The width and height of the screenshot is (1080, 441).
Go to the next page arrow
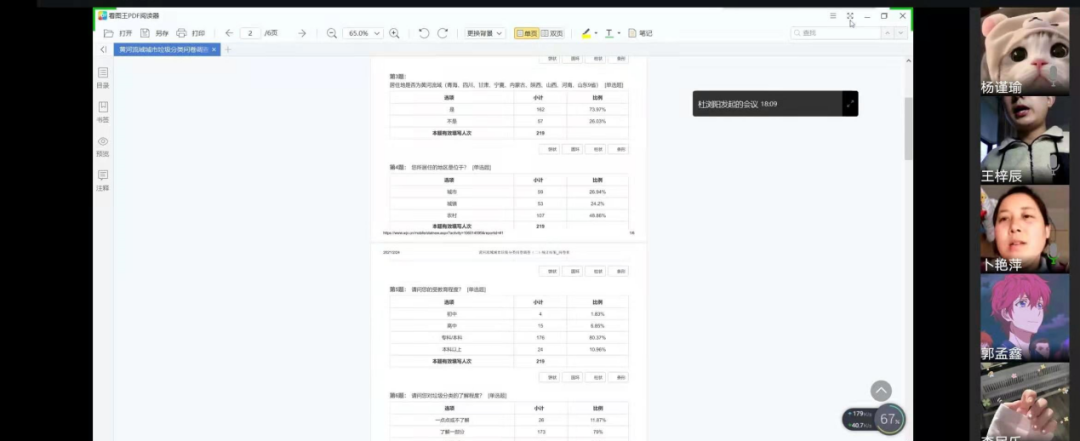(302, 33)
